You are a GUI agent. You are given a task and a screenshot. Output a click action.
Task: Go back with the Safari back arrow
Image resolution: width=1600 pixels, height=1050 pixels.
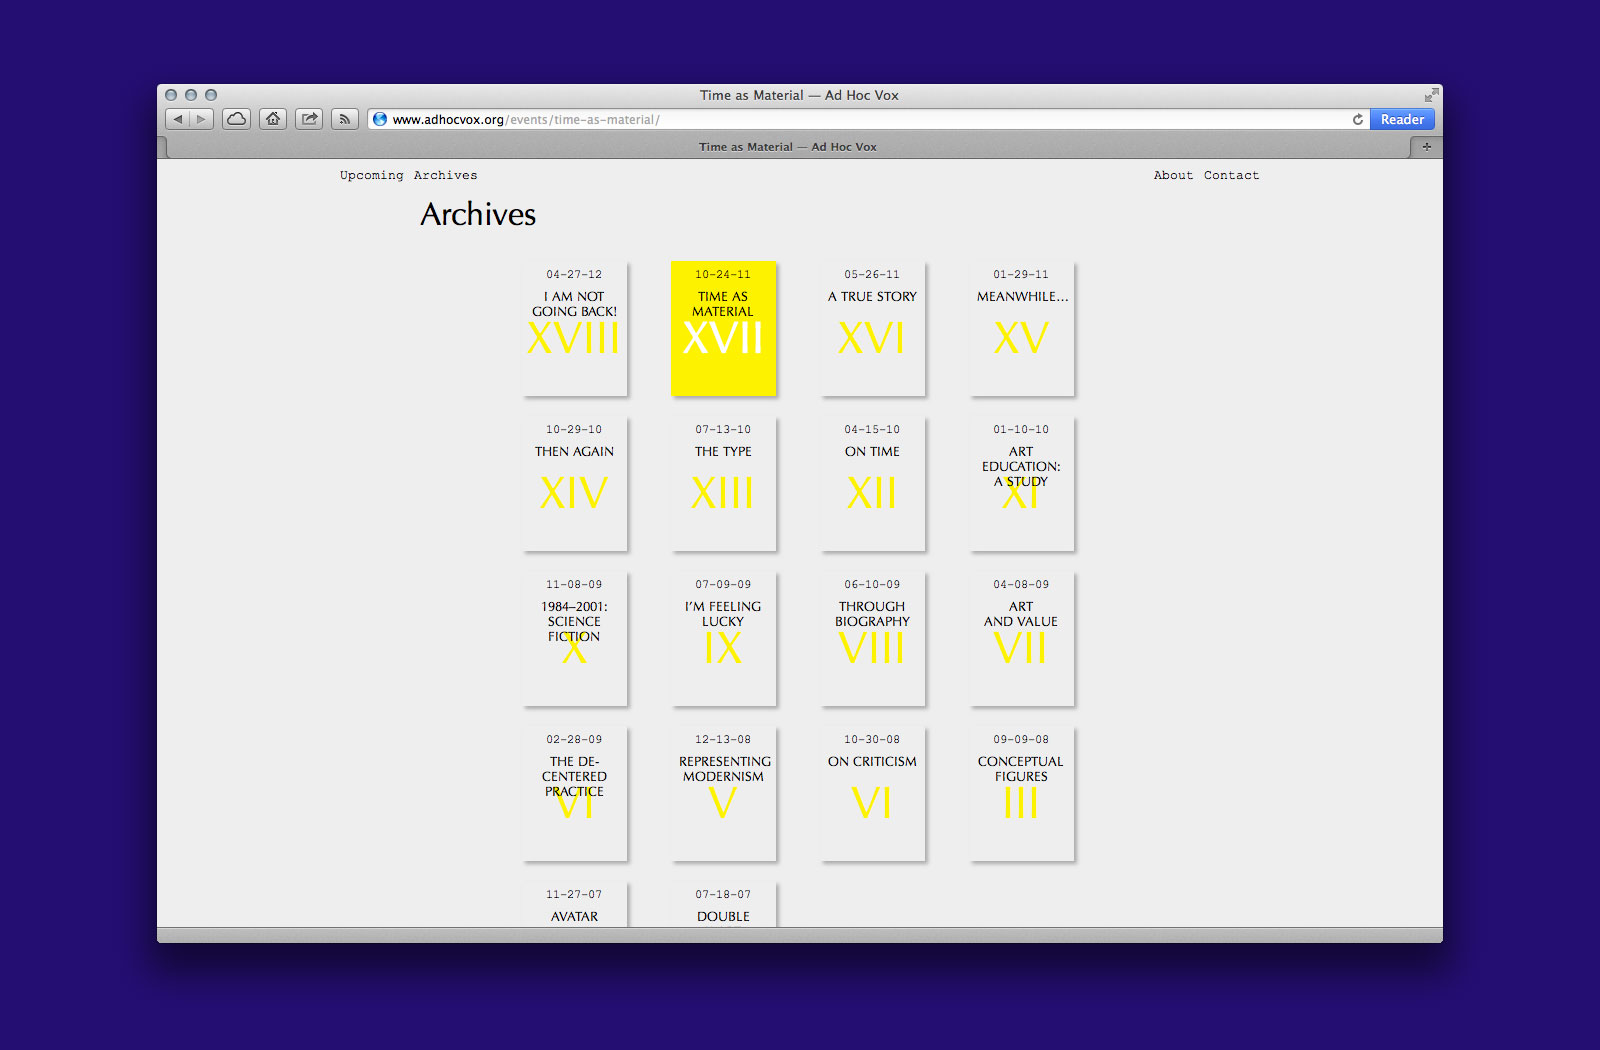178,119
